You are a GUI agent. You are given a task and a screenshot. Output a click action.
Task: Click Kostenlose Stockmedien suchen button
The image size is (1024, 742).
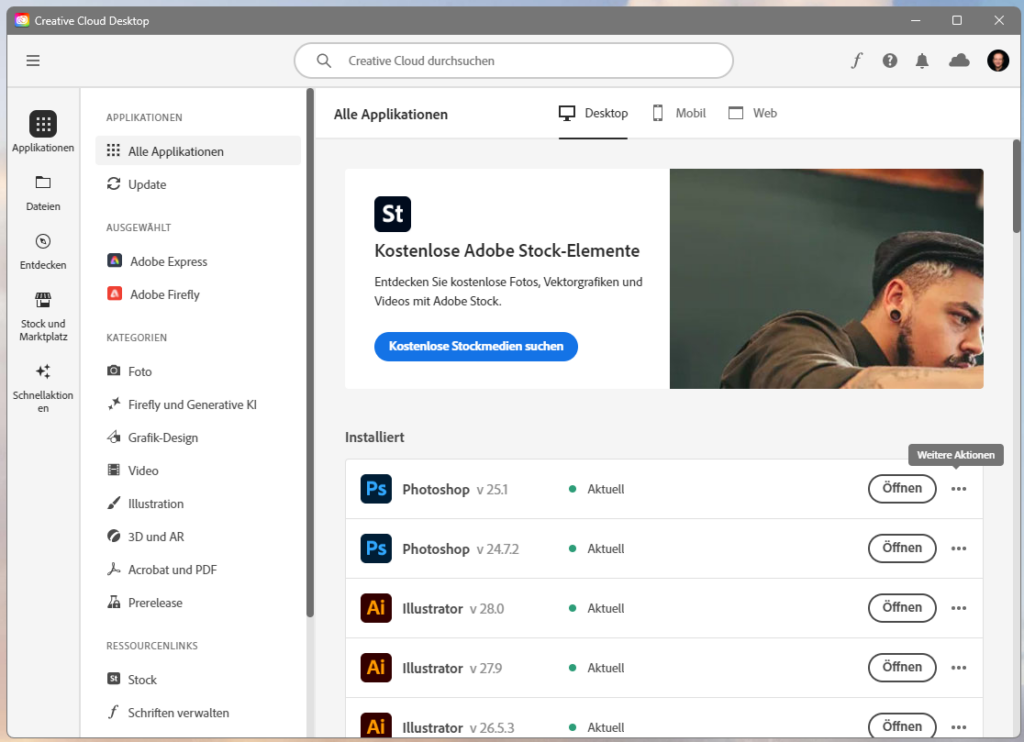pyautogui.click(x=476, y=347)
